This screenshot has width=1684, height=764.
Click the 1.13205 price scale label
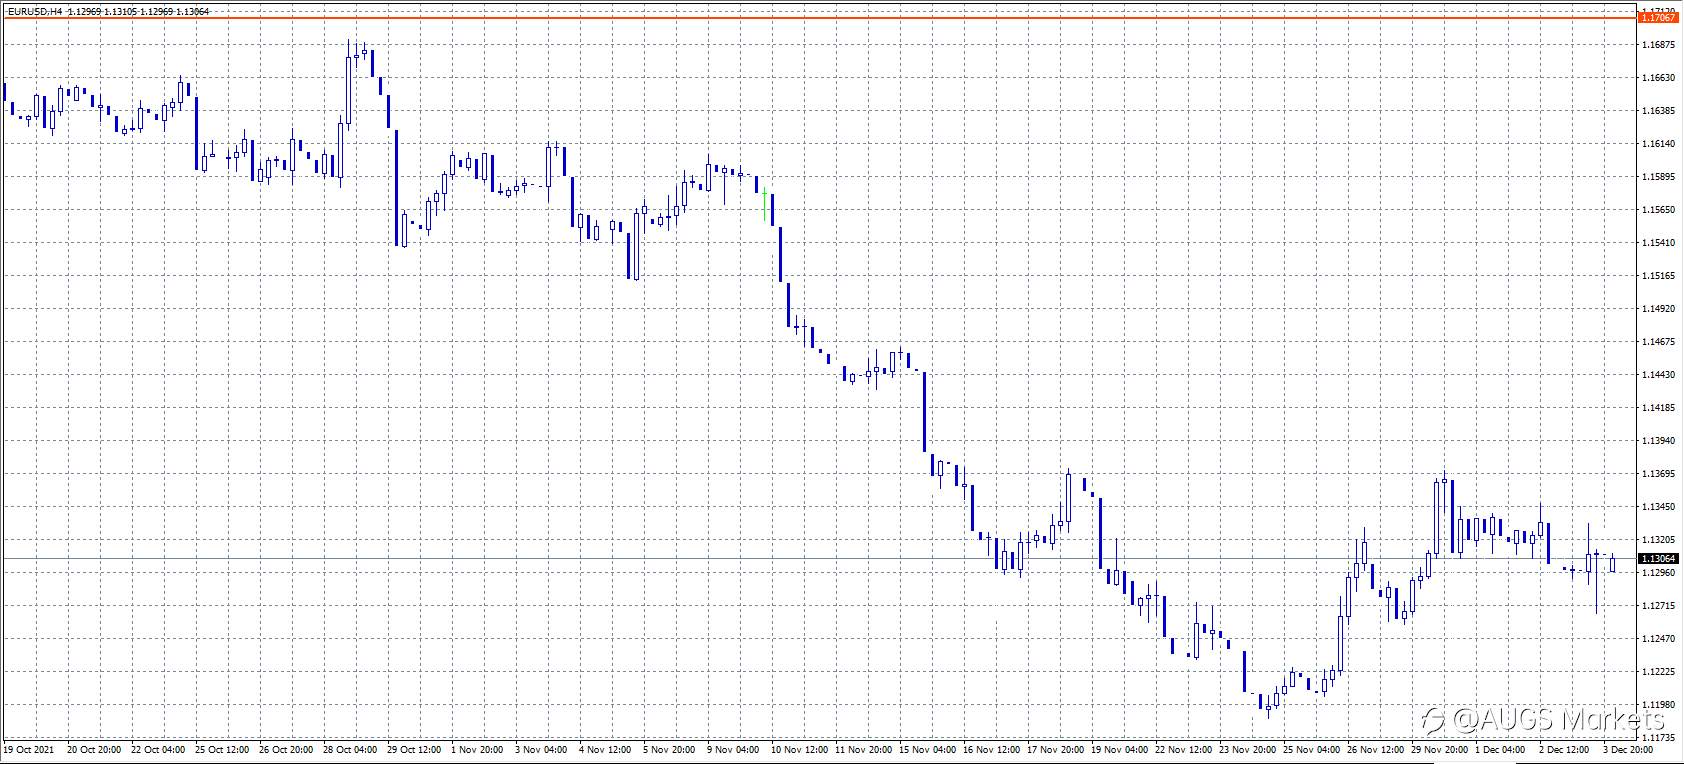(1657, 540)
